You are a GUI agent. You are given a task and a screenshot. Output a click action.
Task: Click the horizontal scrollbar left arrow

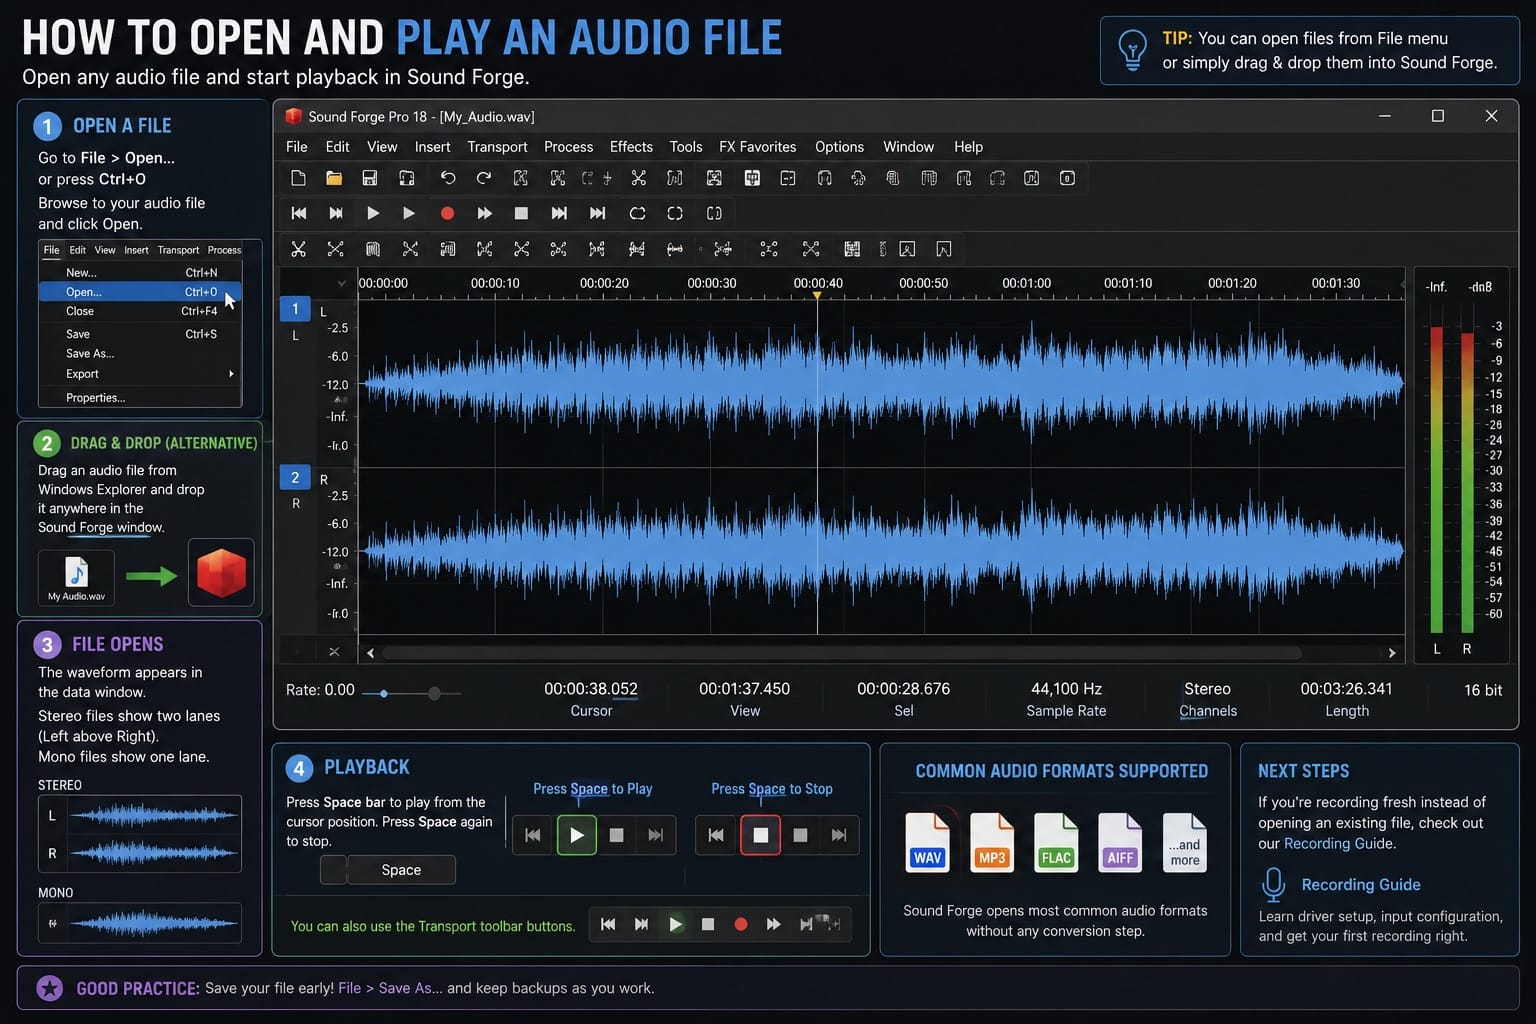371,653
